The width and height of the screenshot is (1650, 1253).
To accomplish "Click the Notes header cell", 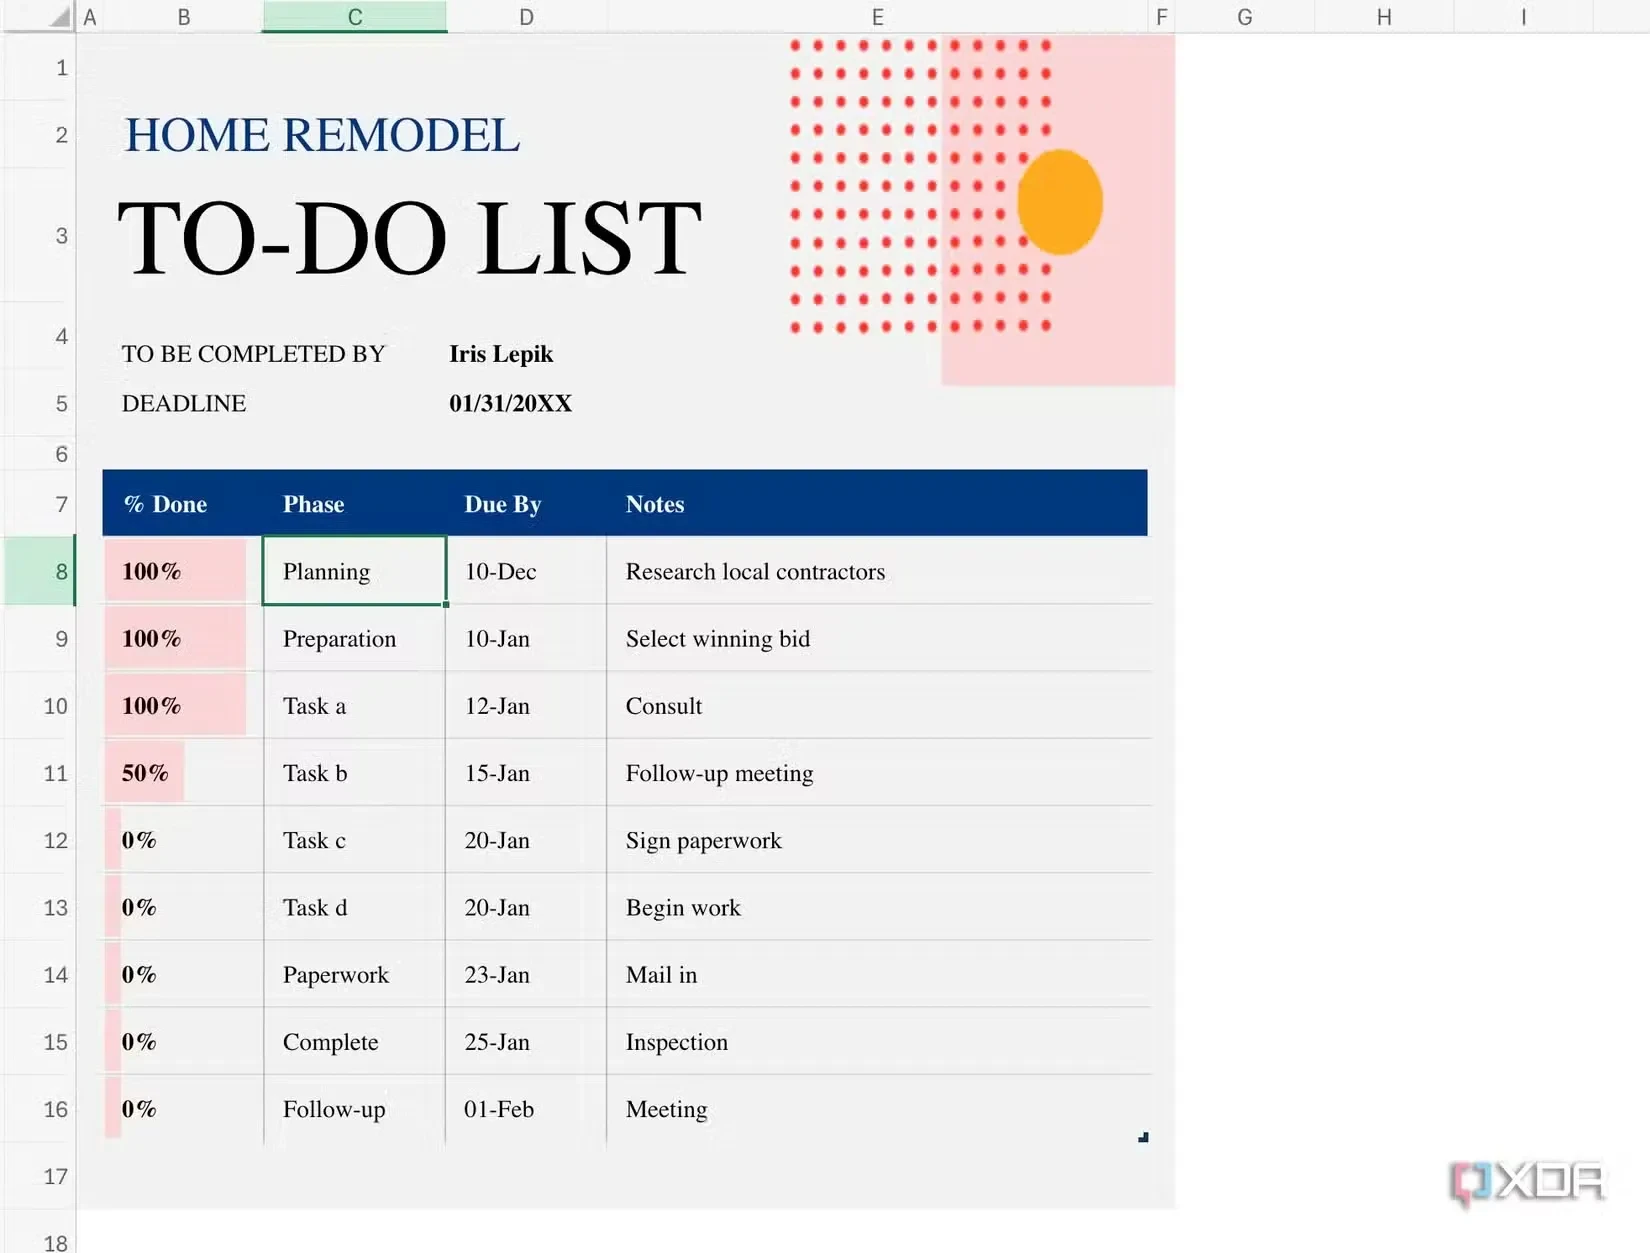I will 655,504.
